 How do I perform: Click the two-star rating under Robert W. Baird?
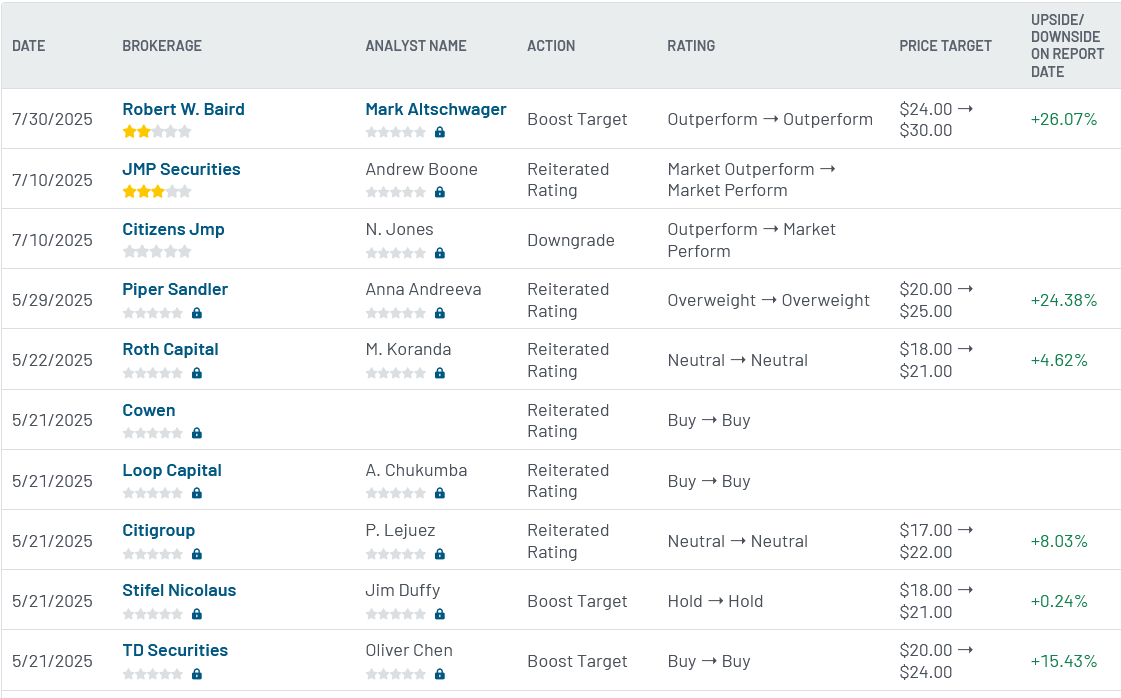[157, 132]
